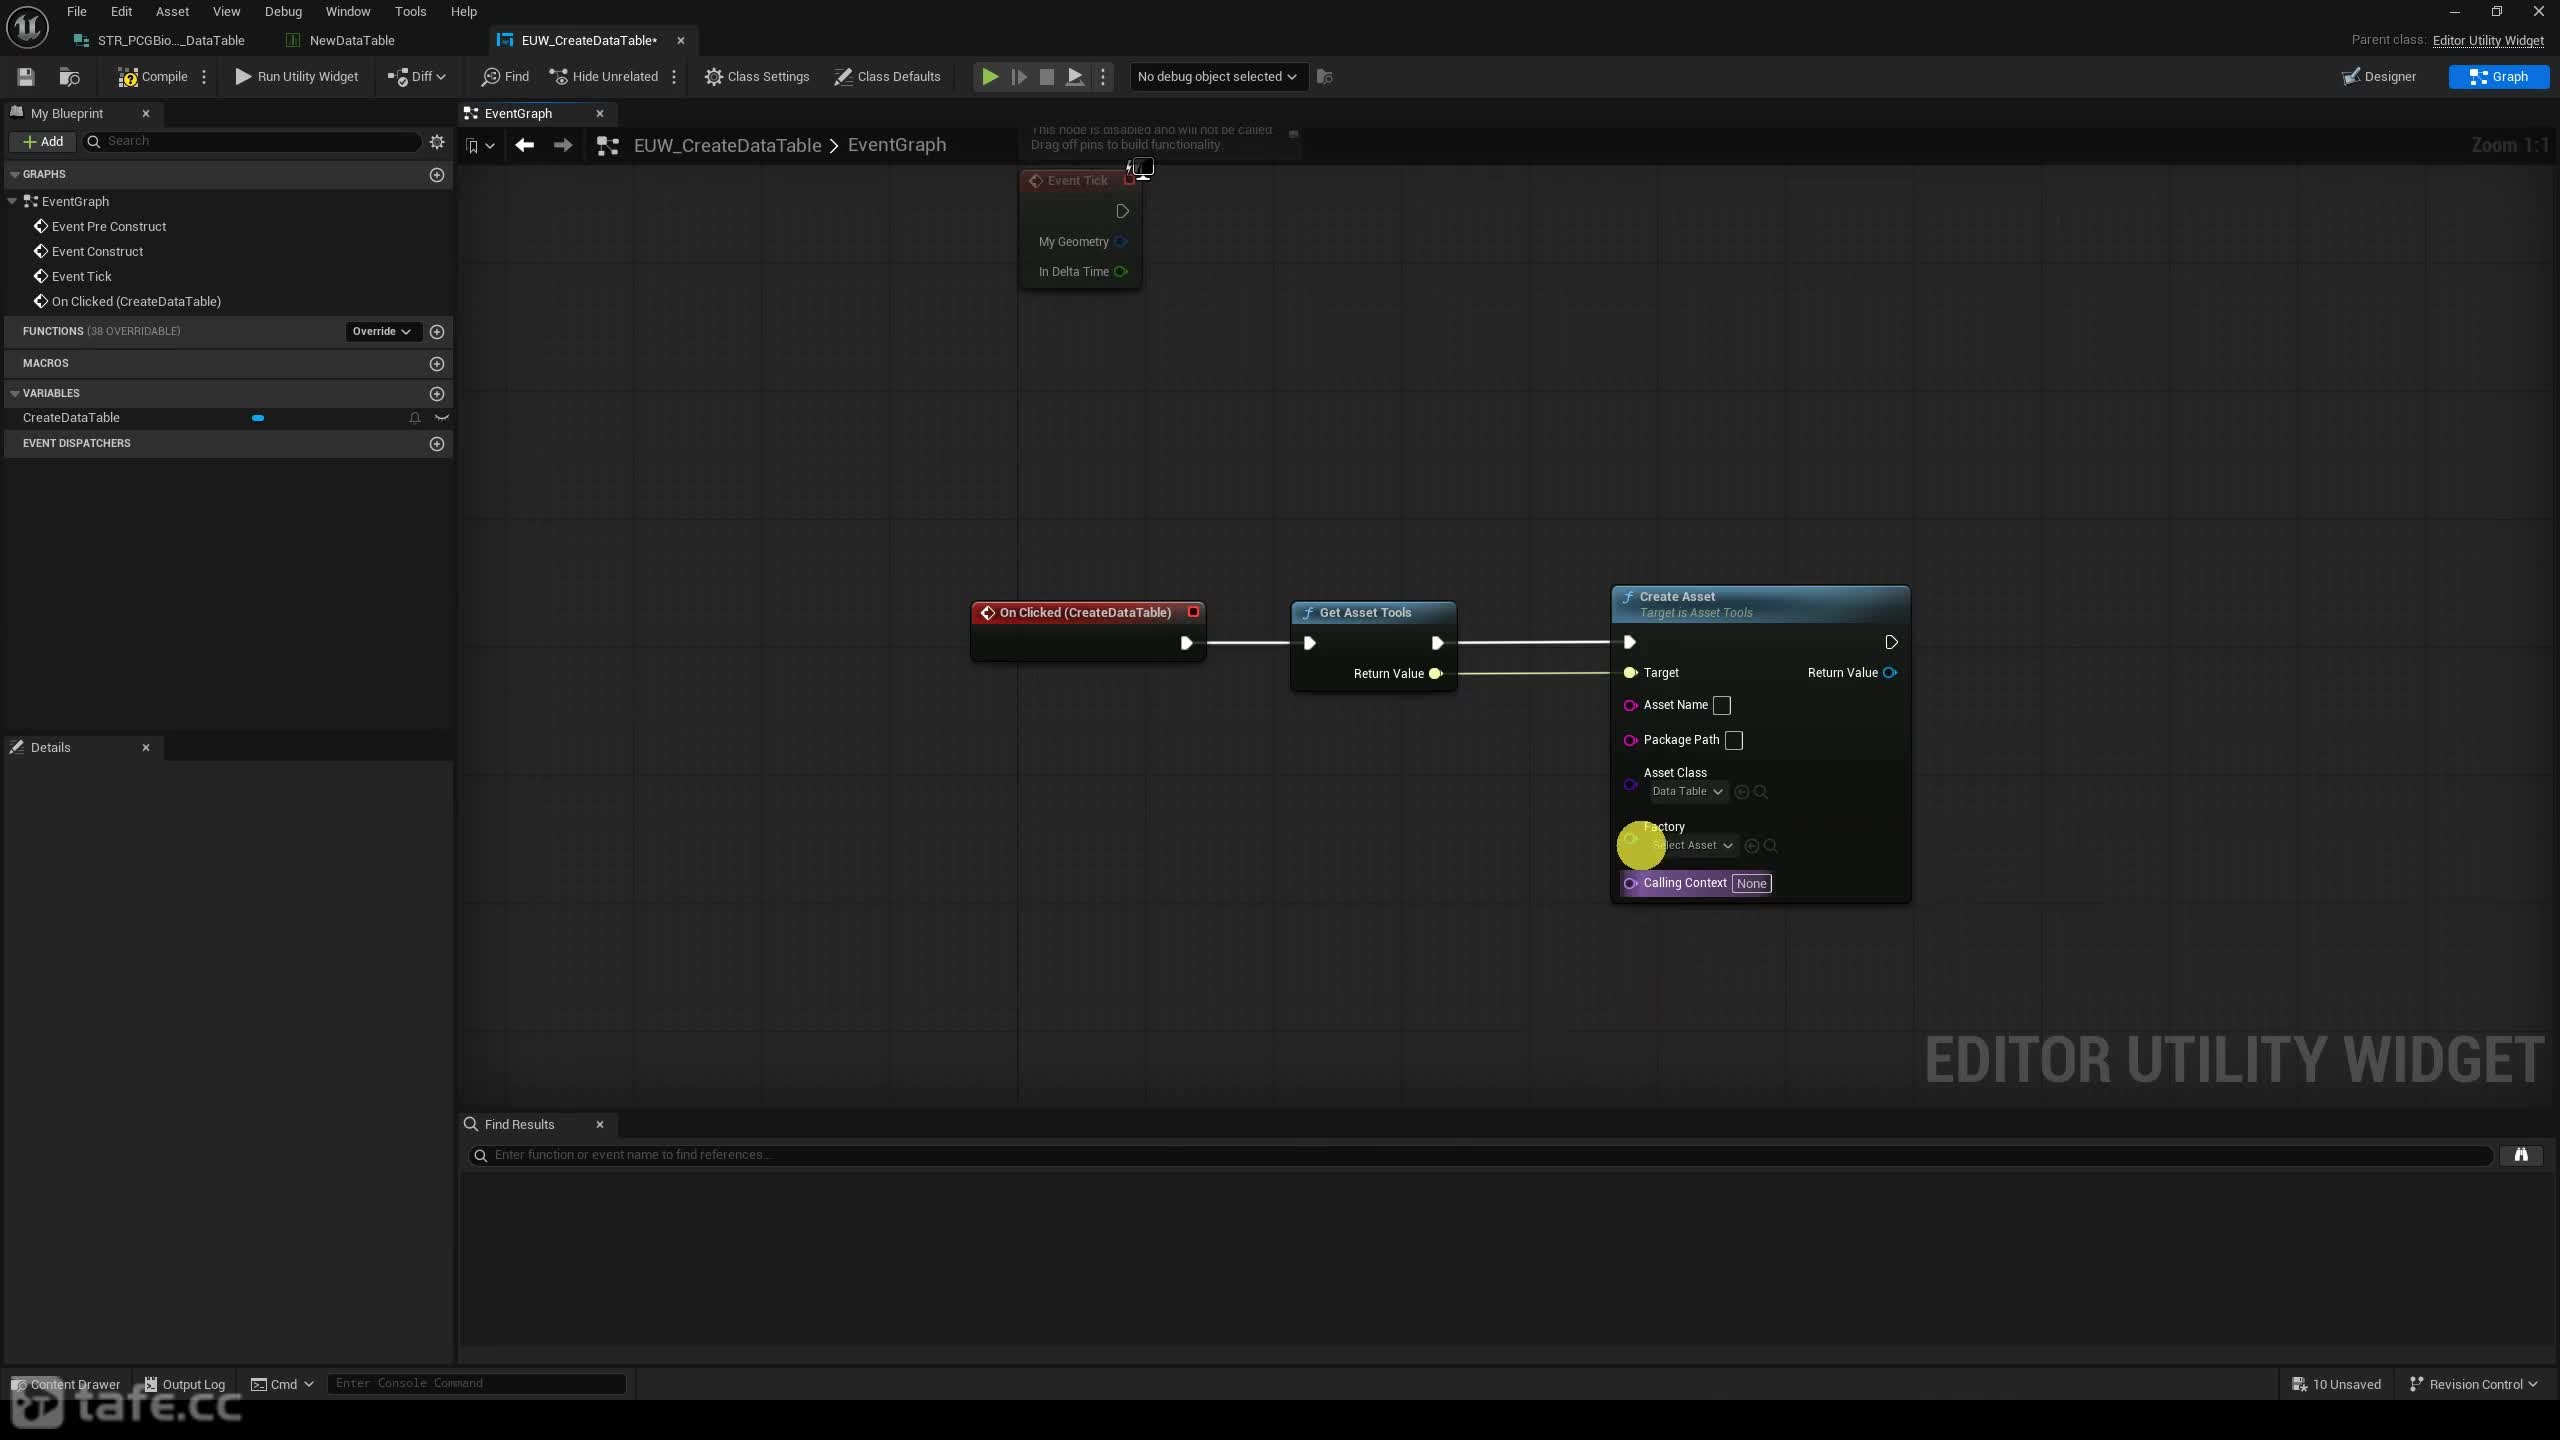Switch to Graph mode

click(x=2498, y=77)
